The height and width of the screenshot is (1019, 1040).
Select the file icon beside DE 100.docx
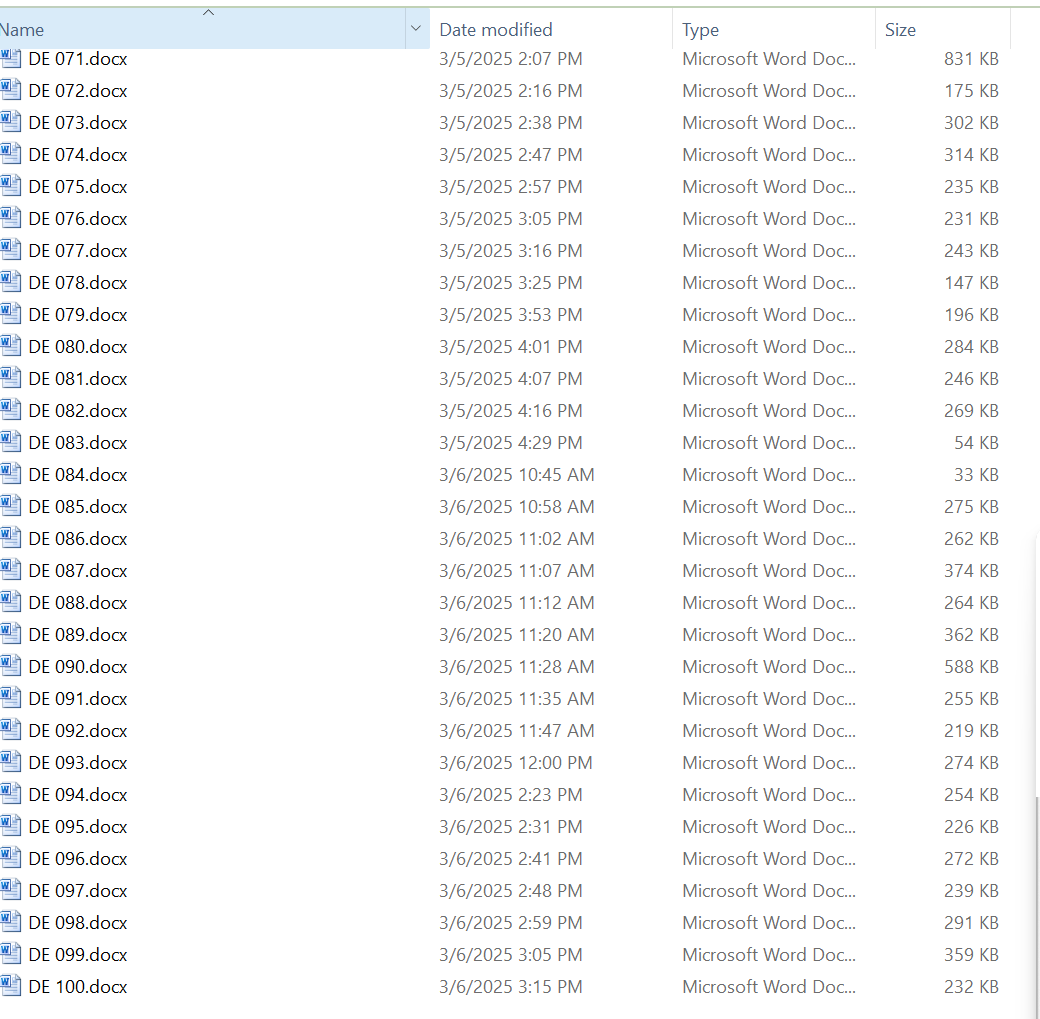pyautogui.click(x=10, y=987)
